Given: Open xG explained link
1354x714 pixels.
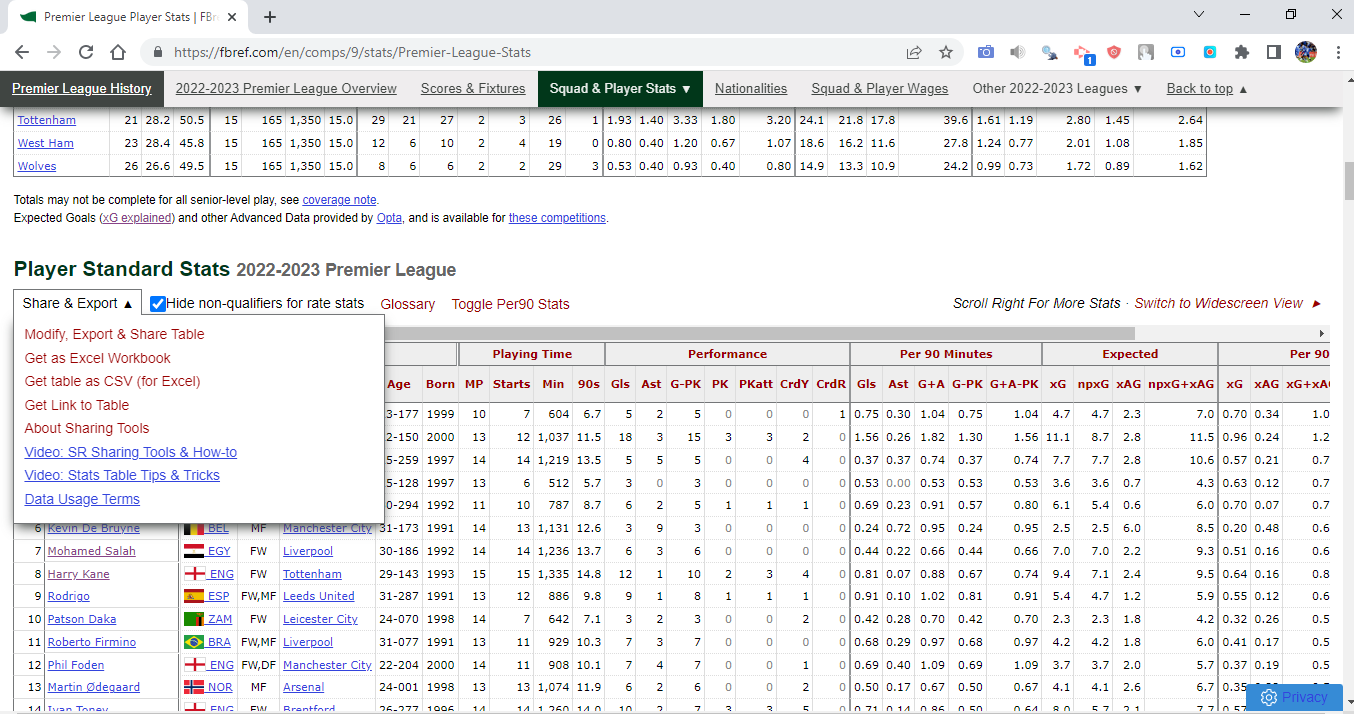Looking at the screenshot, I should pyautogui.click(x=136, y=218).
